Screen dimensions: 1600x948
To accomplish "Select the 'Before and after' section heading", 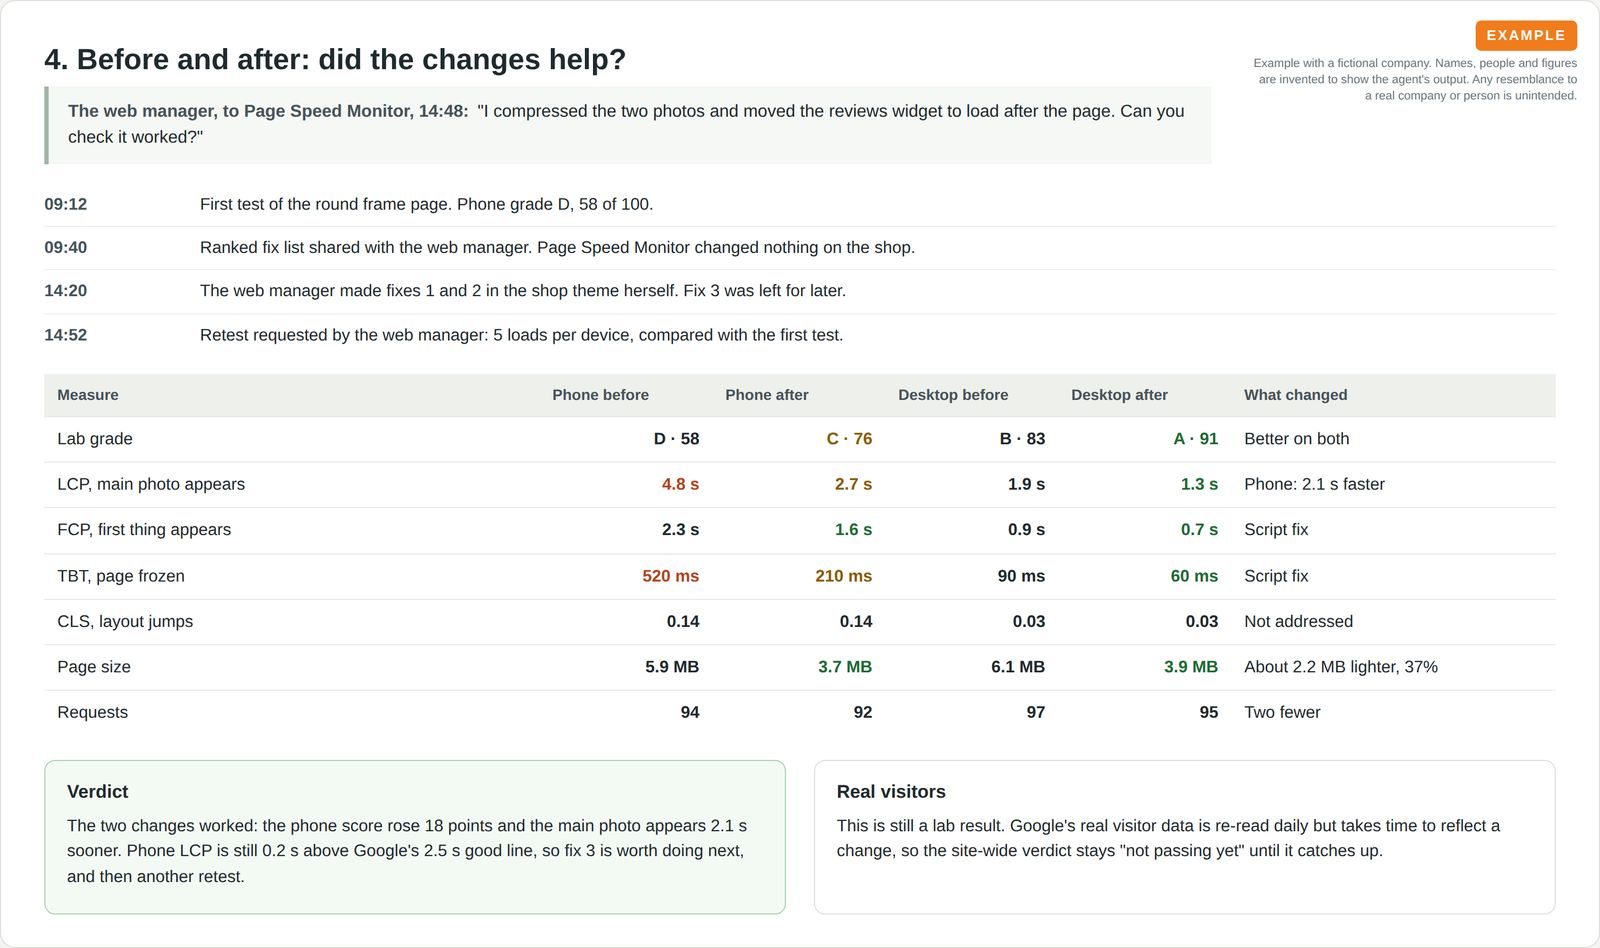I will (335, 59).
